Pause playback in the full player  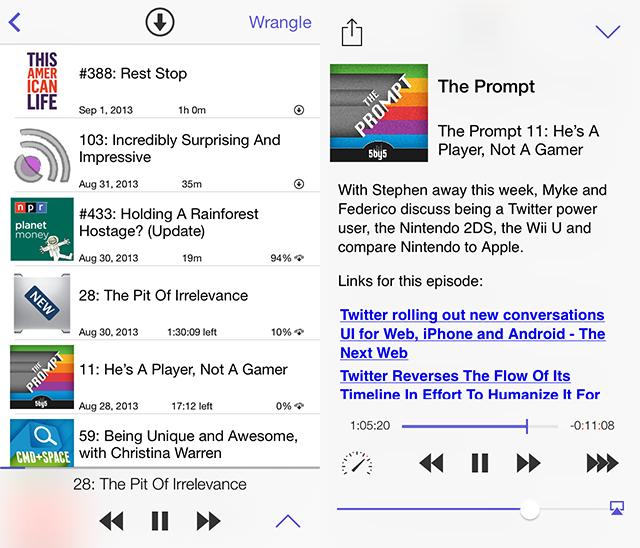[x=480, y=463]
